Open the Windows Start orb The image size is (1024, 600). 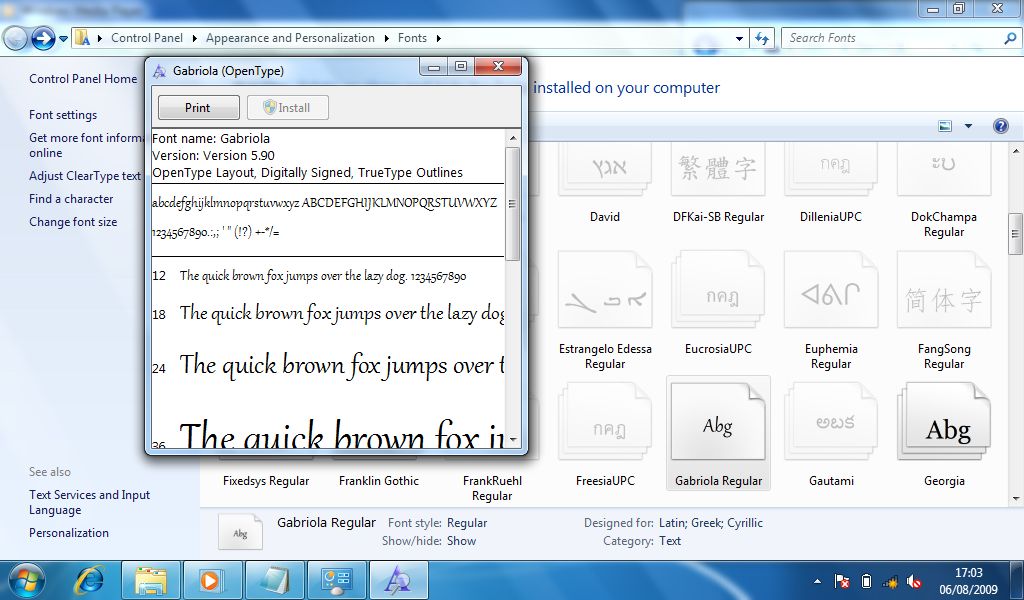coord(25,580)
